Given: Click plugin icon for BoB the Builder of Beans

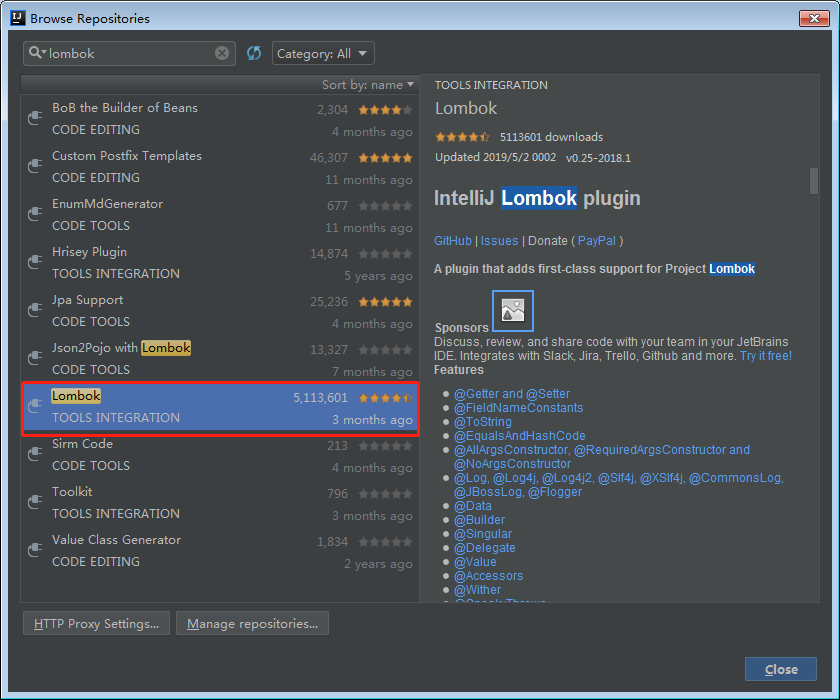Looking at the screenshot, I should pos(35,118).
